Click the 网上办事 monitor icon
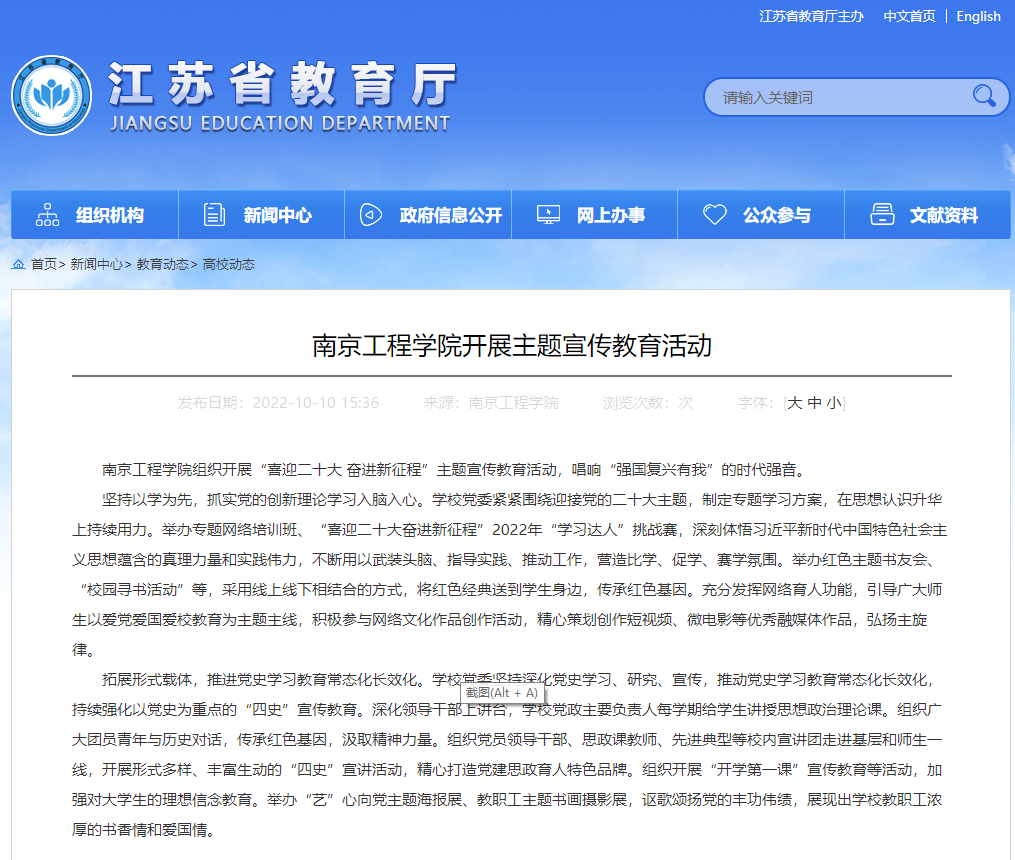Viewport: 1015px width, 860px height. [x=548, y=215]
